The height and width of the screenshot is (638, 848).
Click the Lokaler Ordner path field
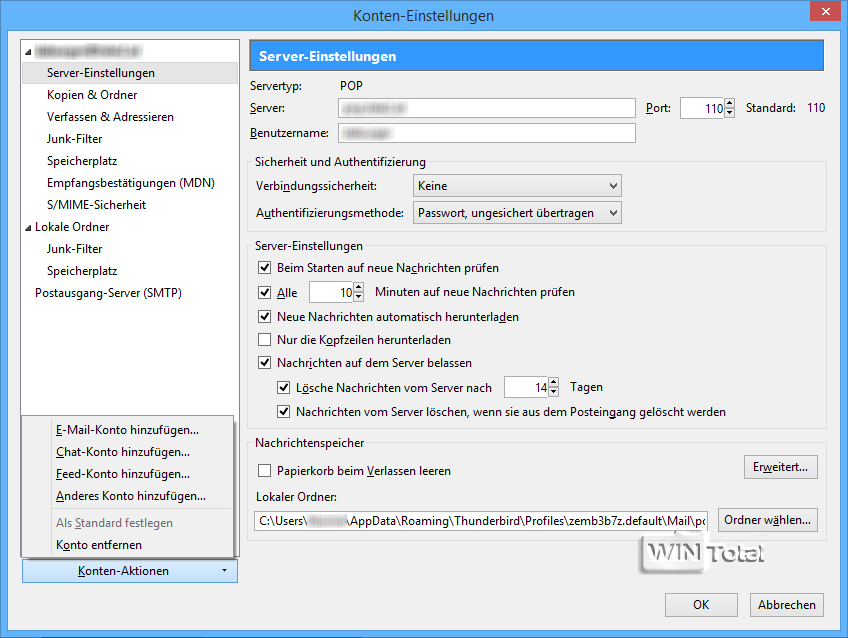(x=481, y=521)
